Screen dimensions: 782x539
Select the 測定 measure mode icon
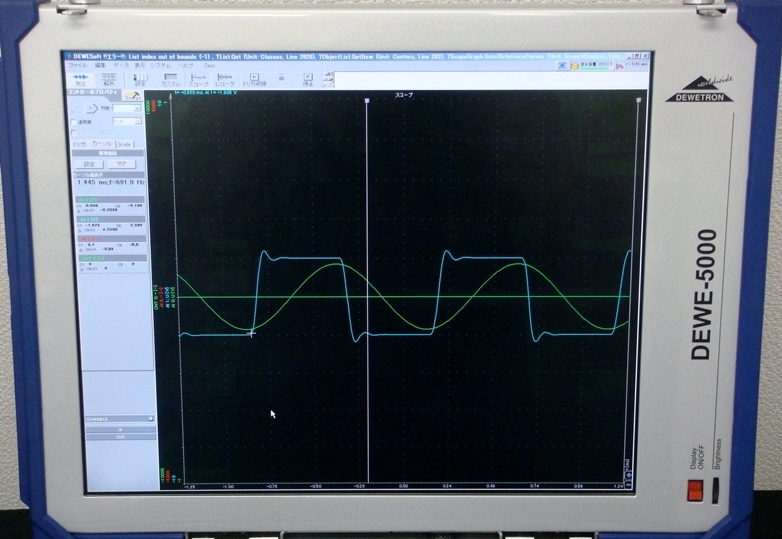tap(80, 80)
